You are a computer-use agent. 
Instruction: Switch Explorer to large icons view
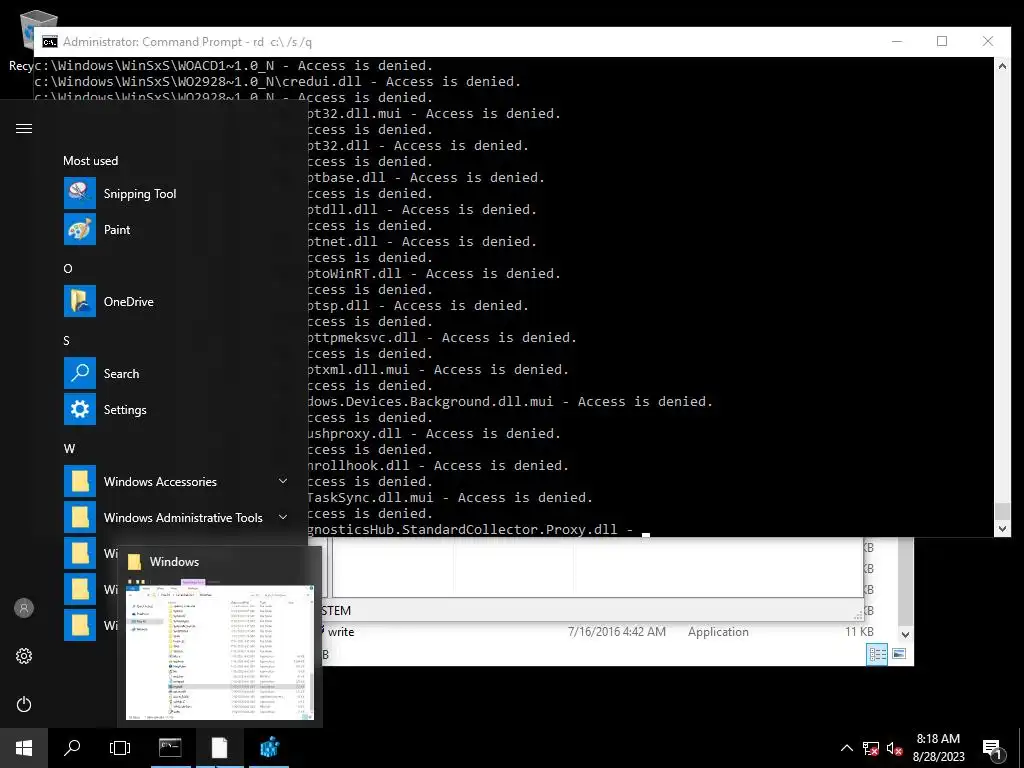tap(899, 654)
